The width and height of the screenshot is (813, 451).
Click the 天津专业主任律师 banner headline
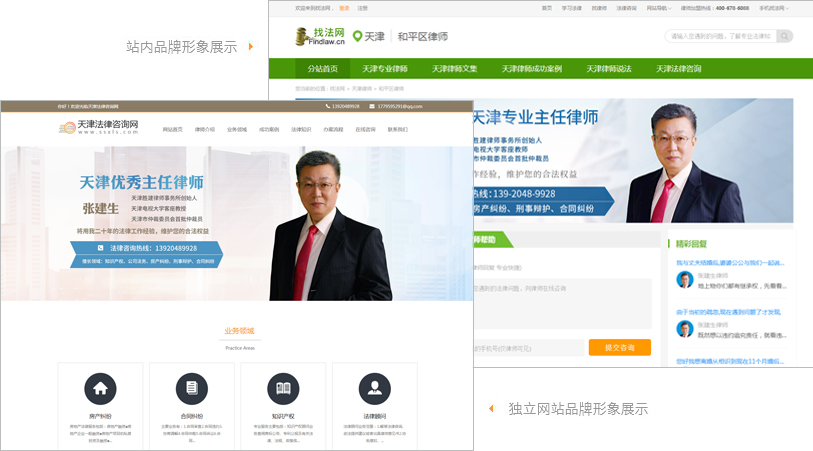tap(536, 117)
